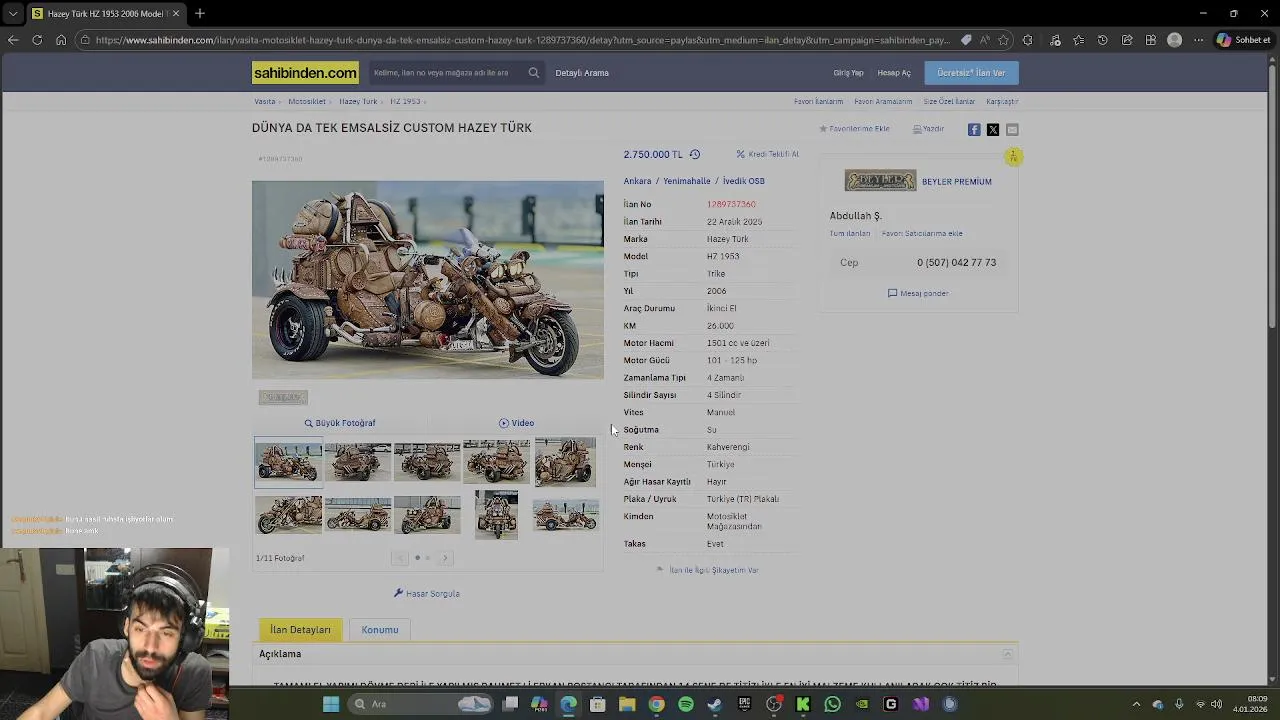
Task: Open browser history clock icon
Action: pos(1103,40)
